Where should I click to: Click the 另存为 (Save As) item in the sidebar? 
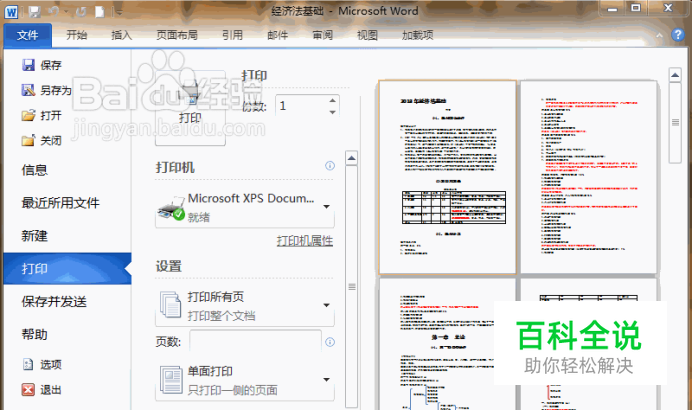click(46, 90)
